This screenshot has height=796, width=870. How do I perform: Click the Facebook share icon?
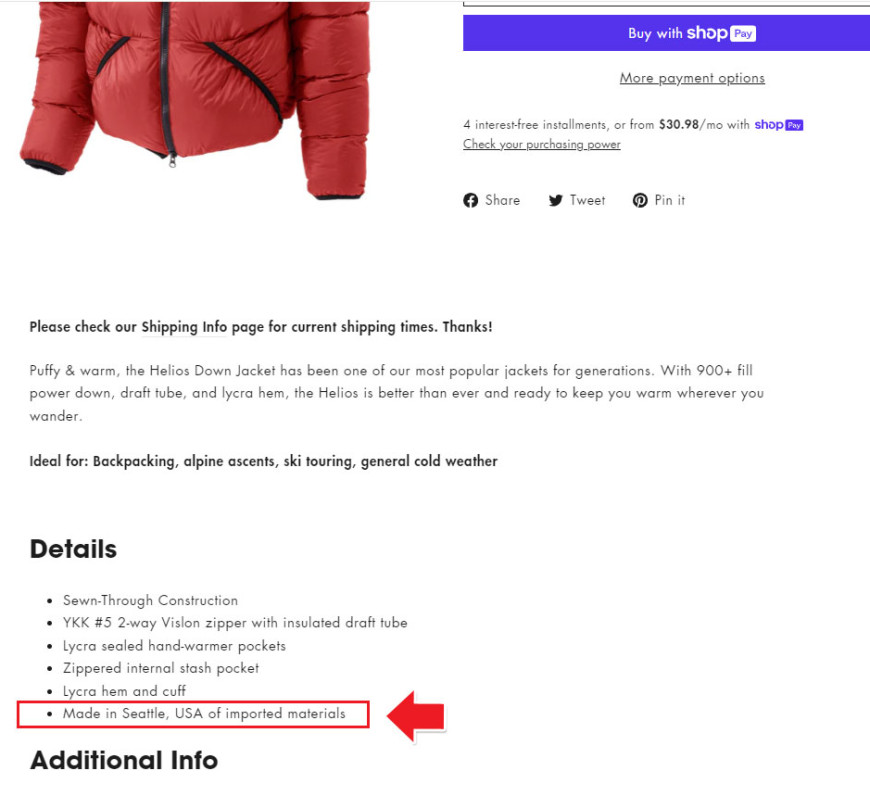(471, 200)
